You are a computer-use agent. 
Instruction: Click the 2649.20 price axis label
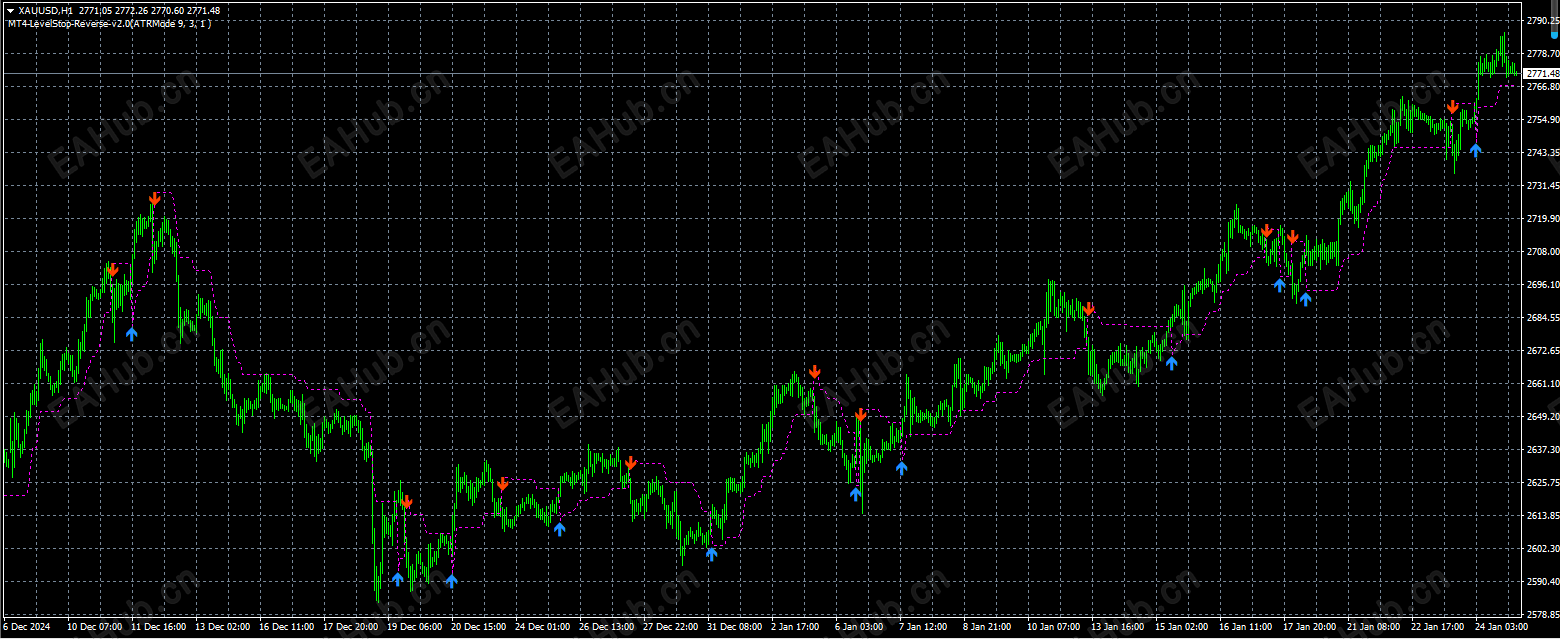coord(1541,417)
